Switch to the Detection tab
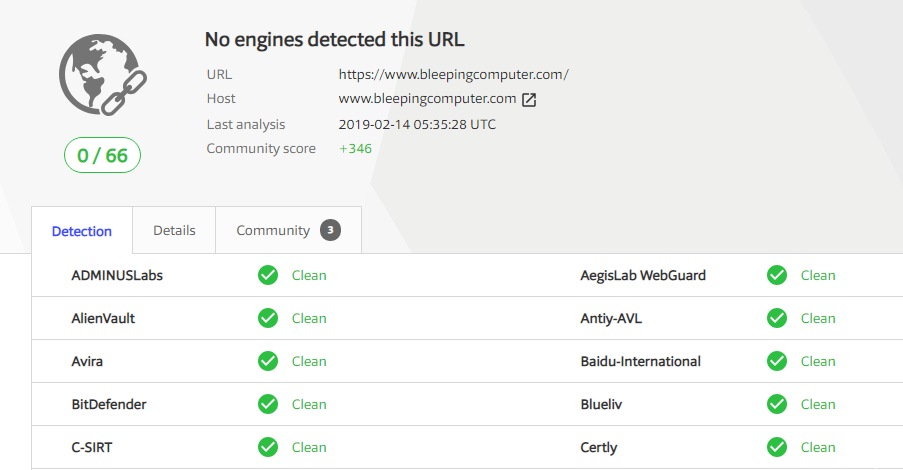The width and height of the screenshot is (903, 470). 82,230
